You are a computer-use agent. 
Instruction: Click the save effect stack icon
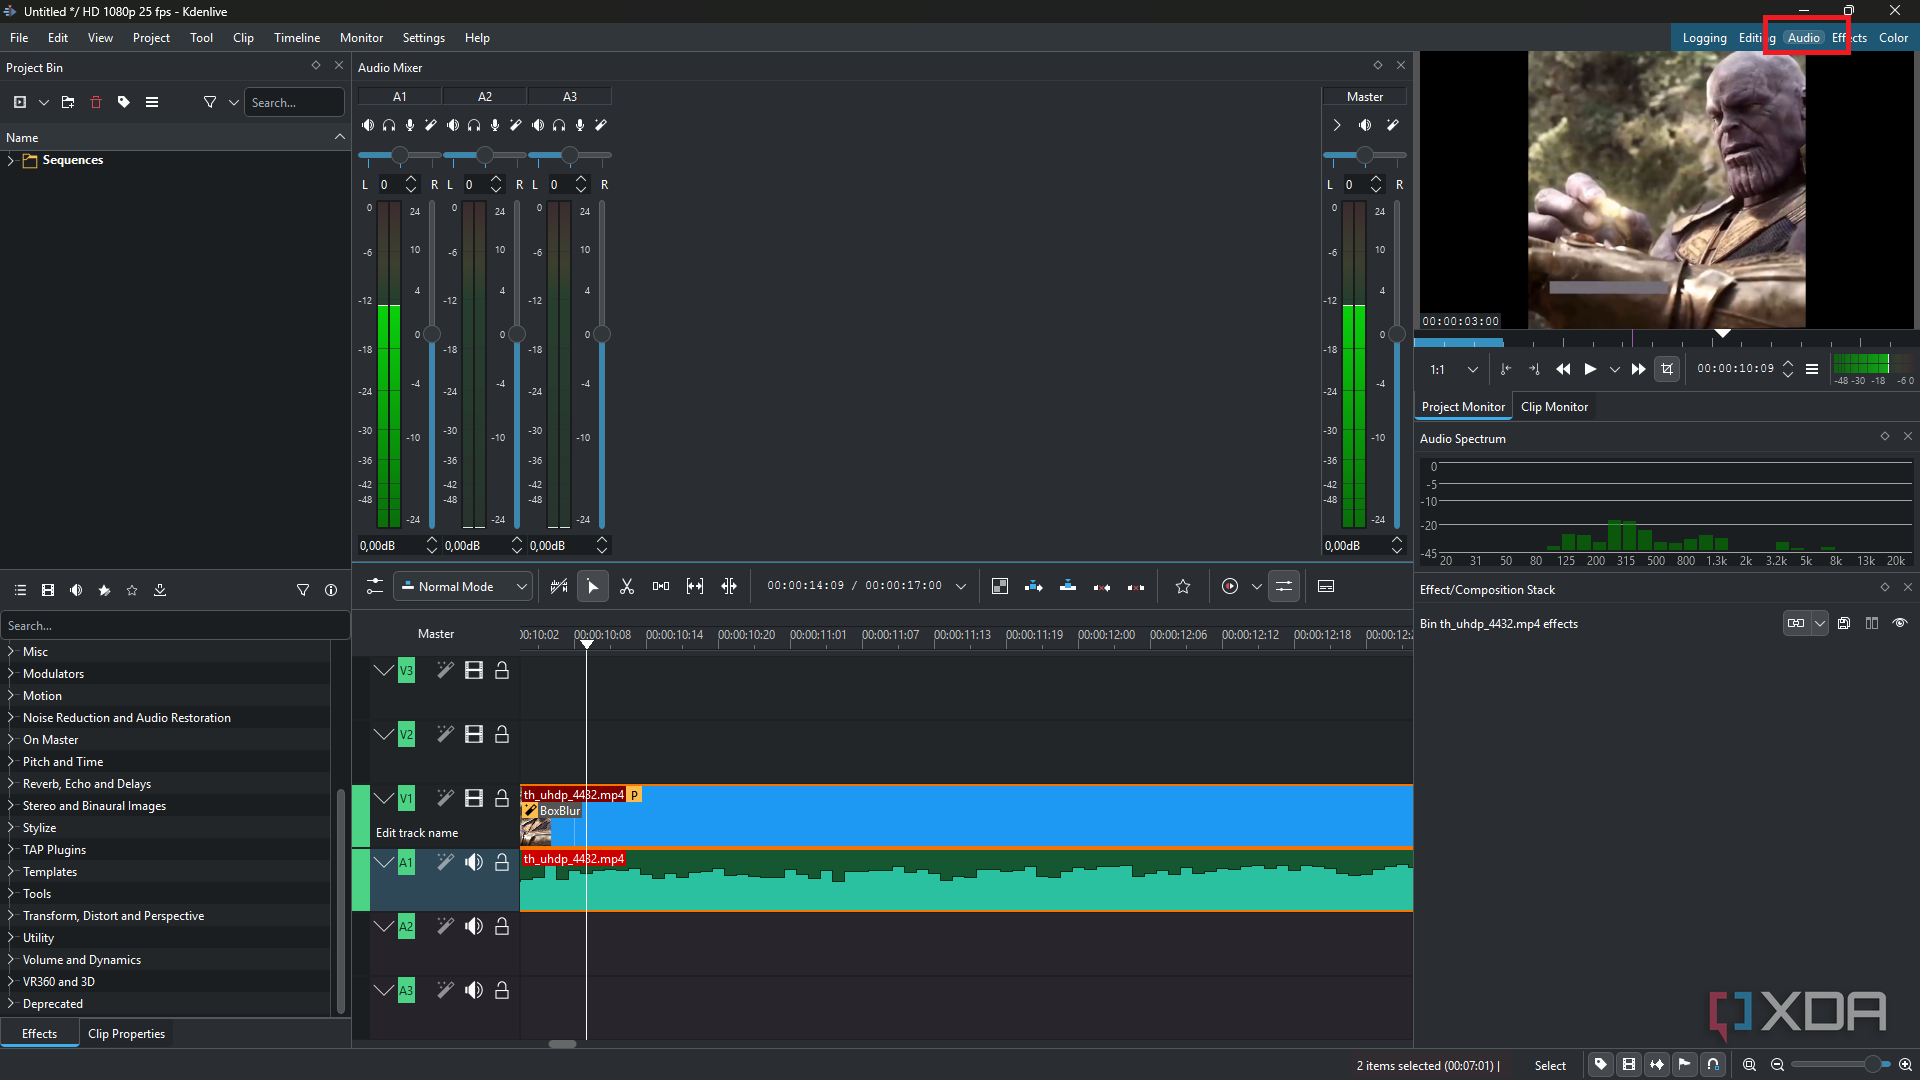[x=1844, y=623]
